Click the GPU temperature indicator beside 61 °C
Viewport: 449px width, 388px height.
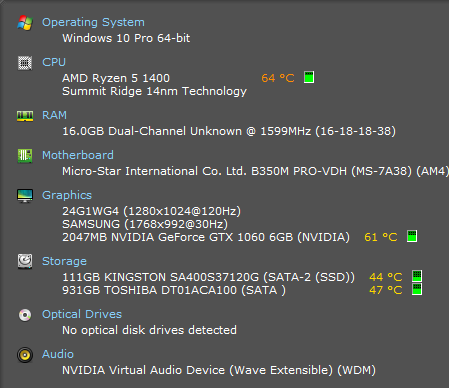[x=412, y=236]
